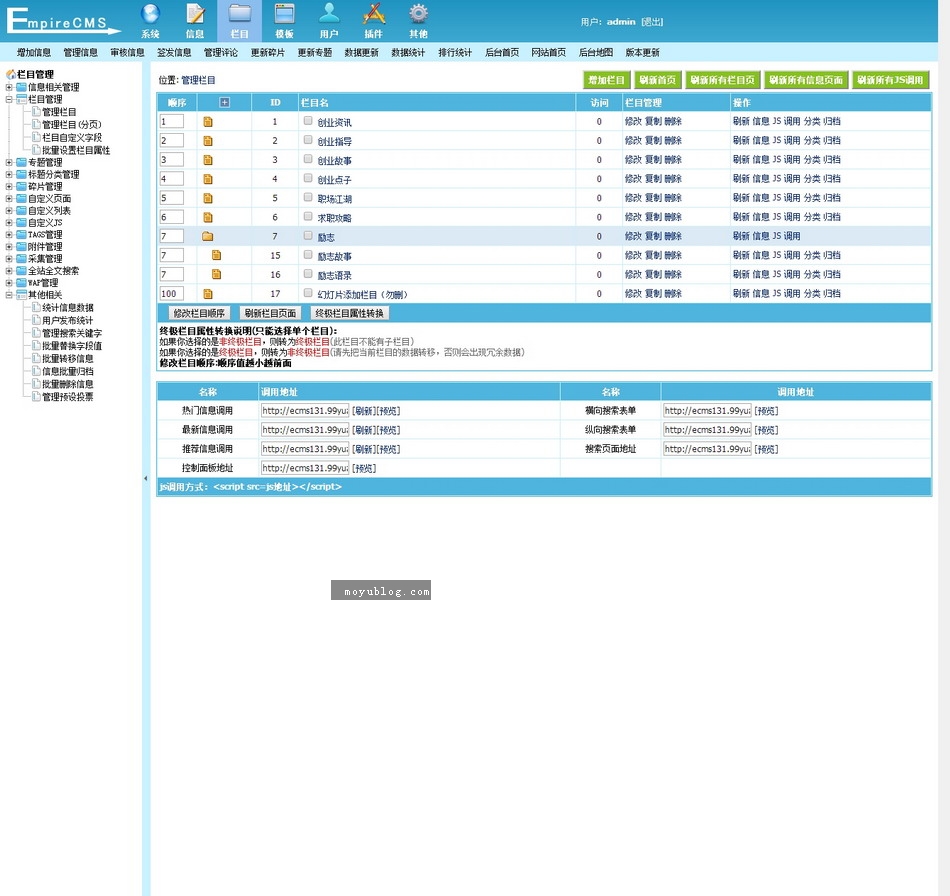
Task: Click the page icon in 创业指导 row
Action: point(208,141)
